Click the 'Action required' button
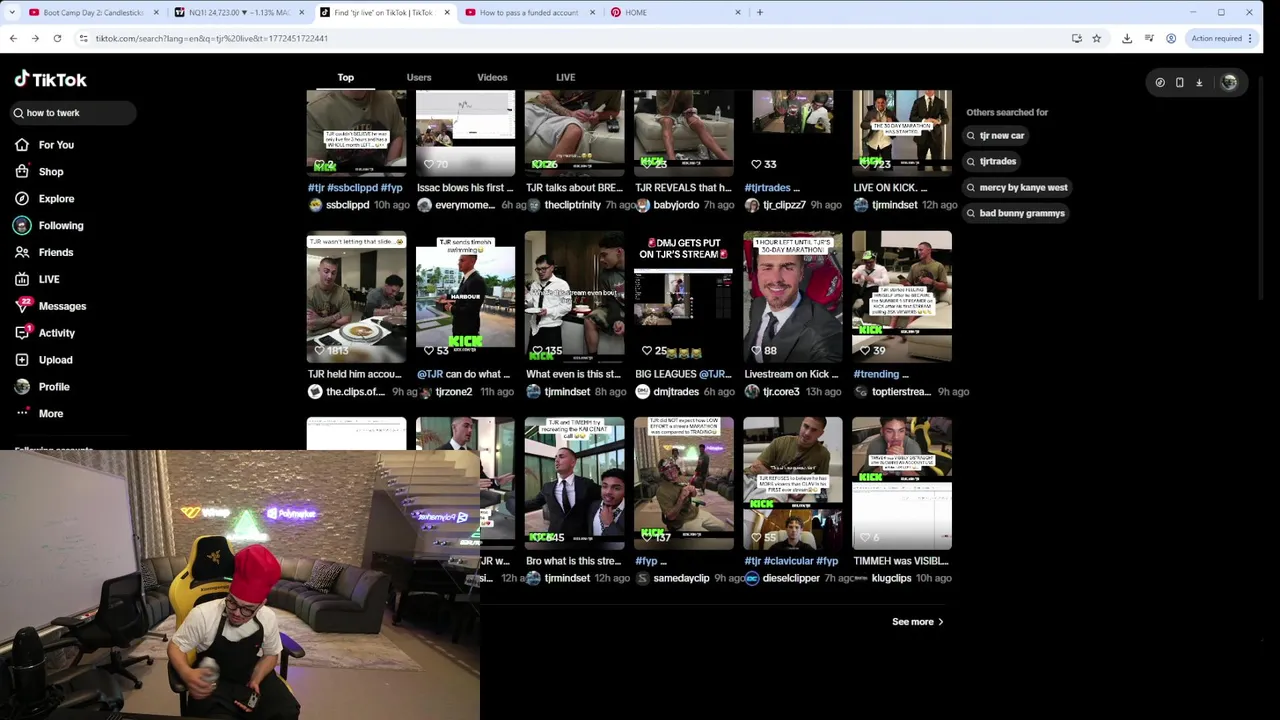This screenshot has height=720, width=1280. pyautogui.click(x=1221, y=38)
